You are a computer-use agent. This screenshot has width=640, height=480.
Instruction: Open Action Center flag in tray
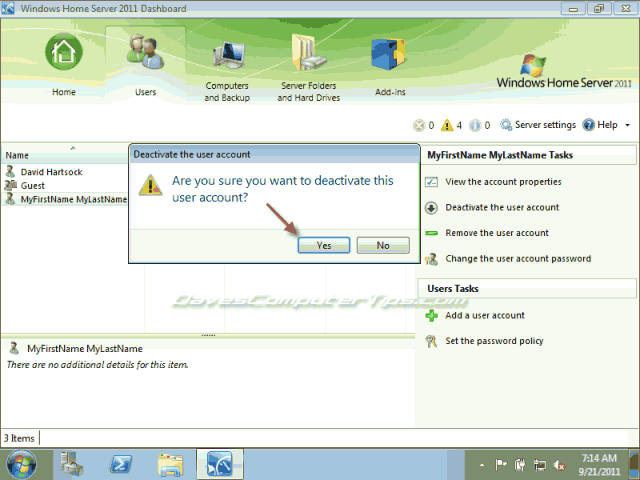pos(501,464)
